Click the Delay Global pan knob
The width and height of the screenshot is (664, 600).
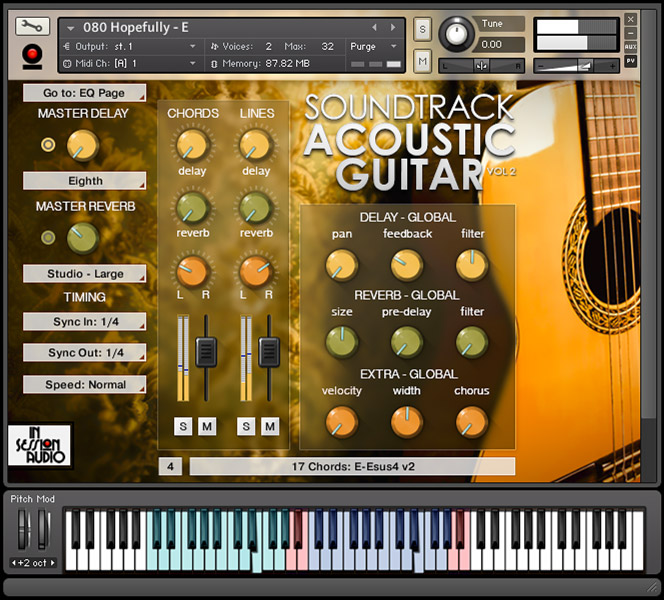click(x=341, y=265)
